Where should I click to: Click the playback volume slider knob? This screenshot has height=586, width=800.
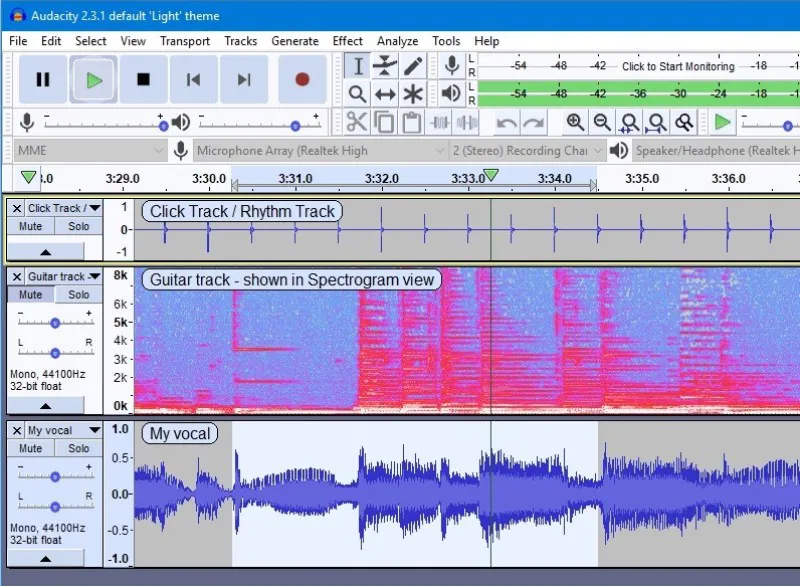[295, 125]
